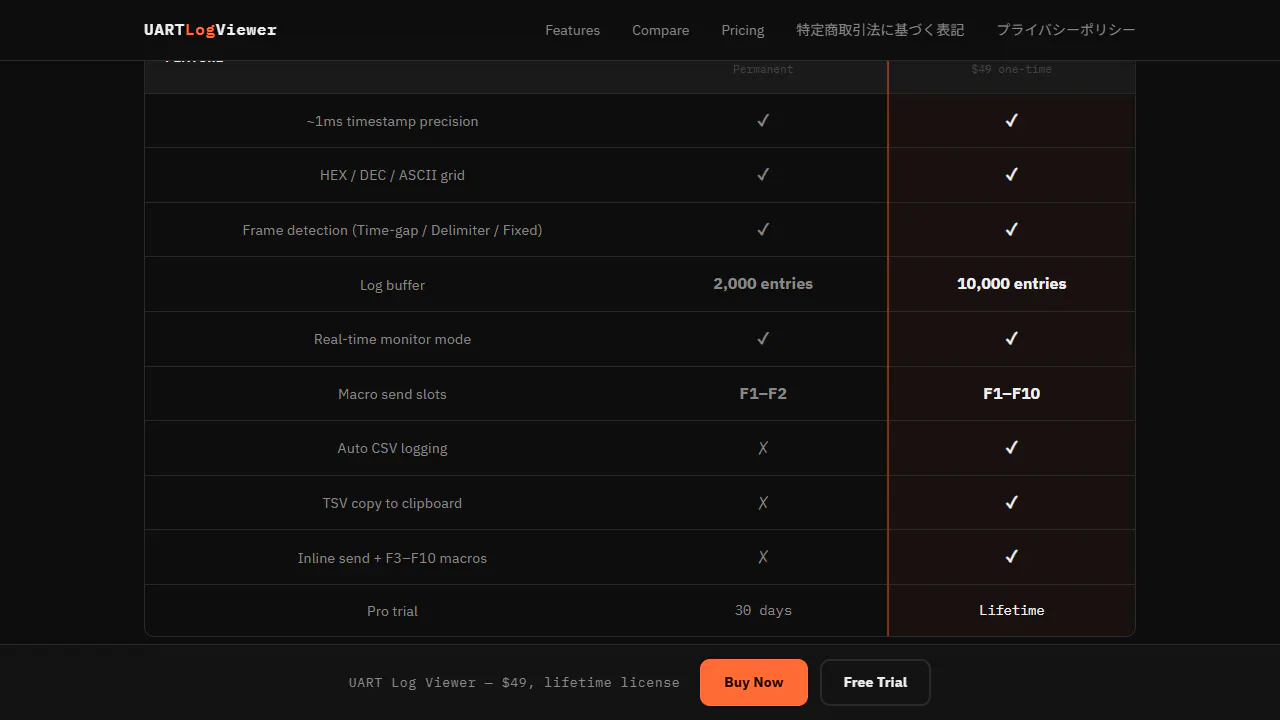Click the "$49 one-time" column subheading

pyautogui.click(x=1011, y=69)
